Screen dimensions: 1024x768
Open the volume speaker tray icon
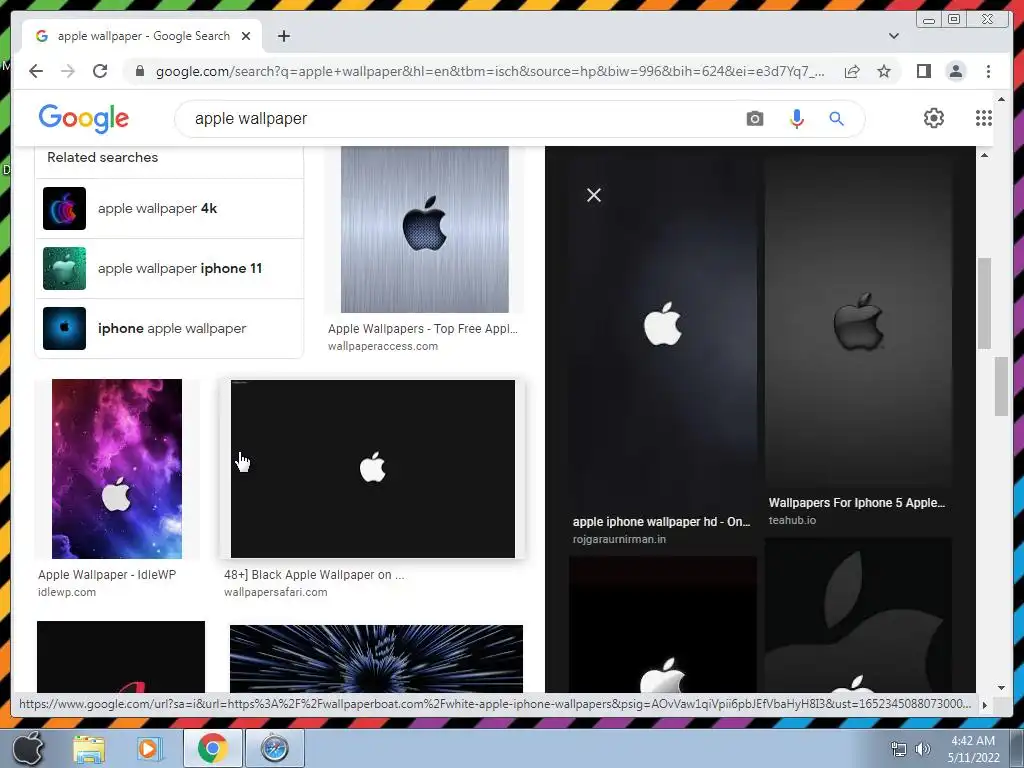[x=922, y=749]
